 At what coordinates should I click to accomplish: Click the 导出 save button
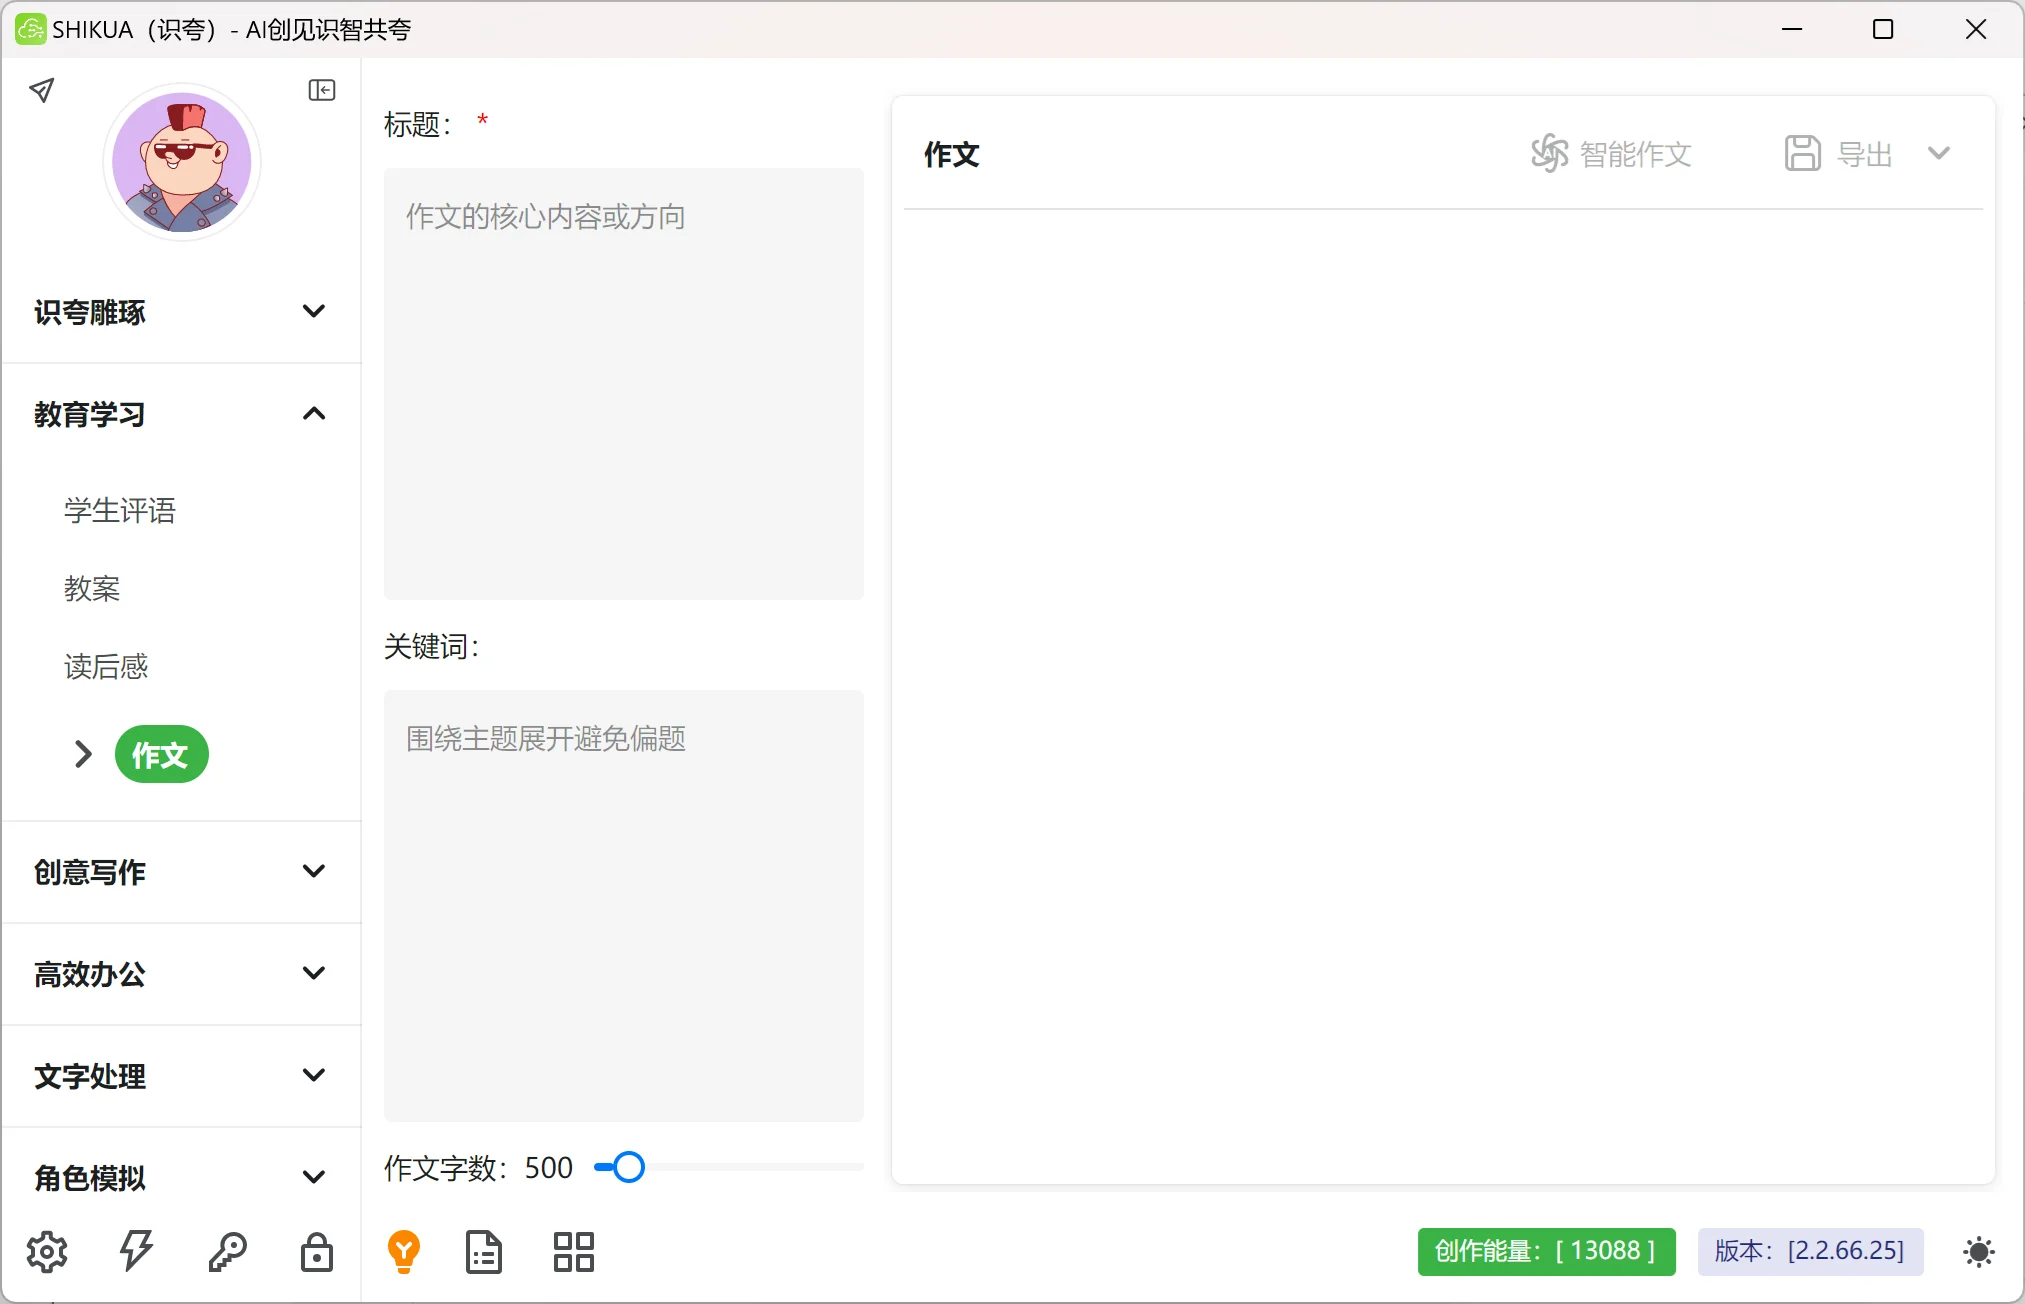pyautogui.click(x=1839, y=154)
